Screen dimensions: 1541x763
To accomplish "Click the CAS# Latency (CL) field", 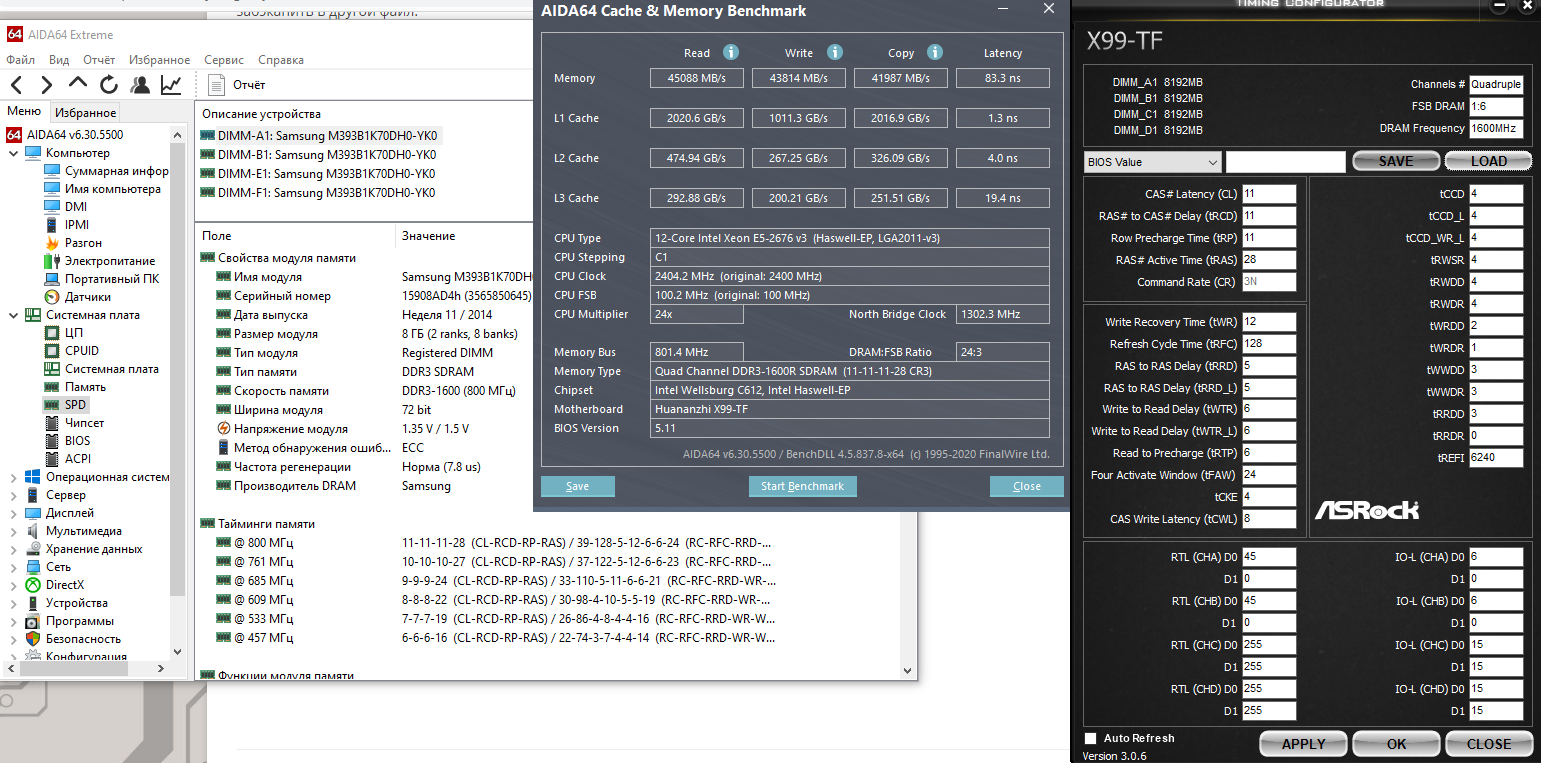I will (x=1269, y=194).
